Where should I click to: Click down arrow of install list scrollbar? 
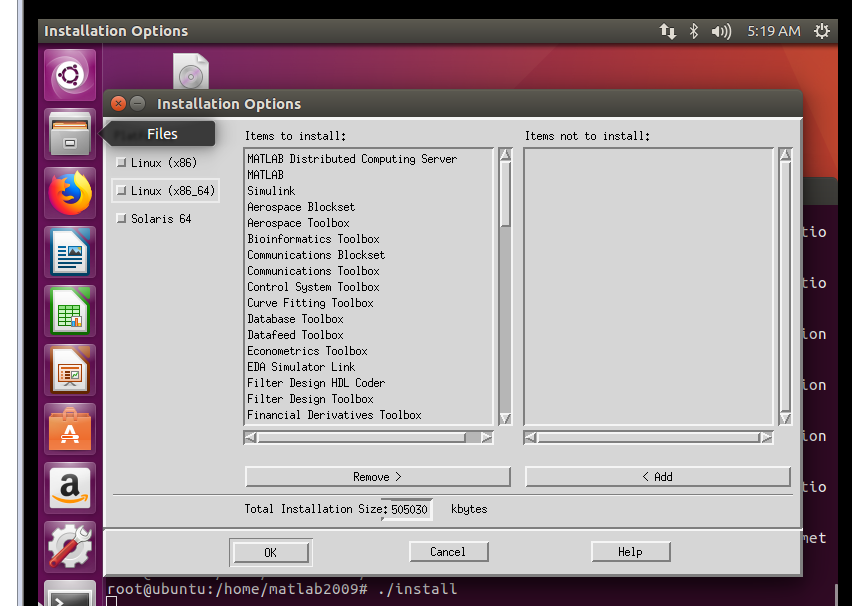pyautogui.click(x=505, y=418)
